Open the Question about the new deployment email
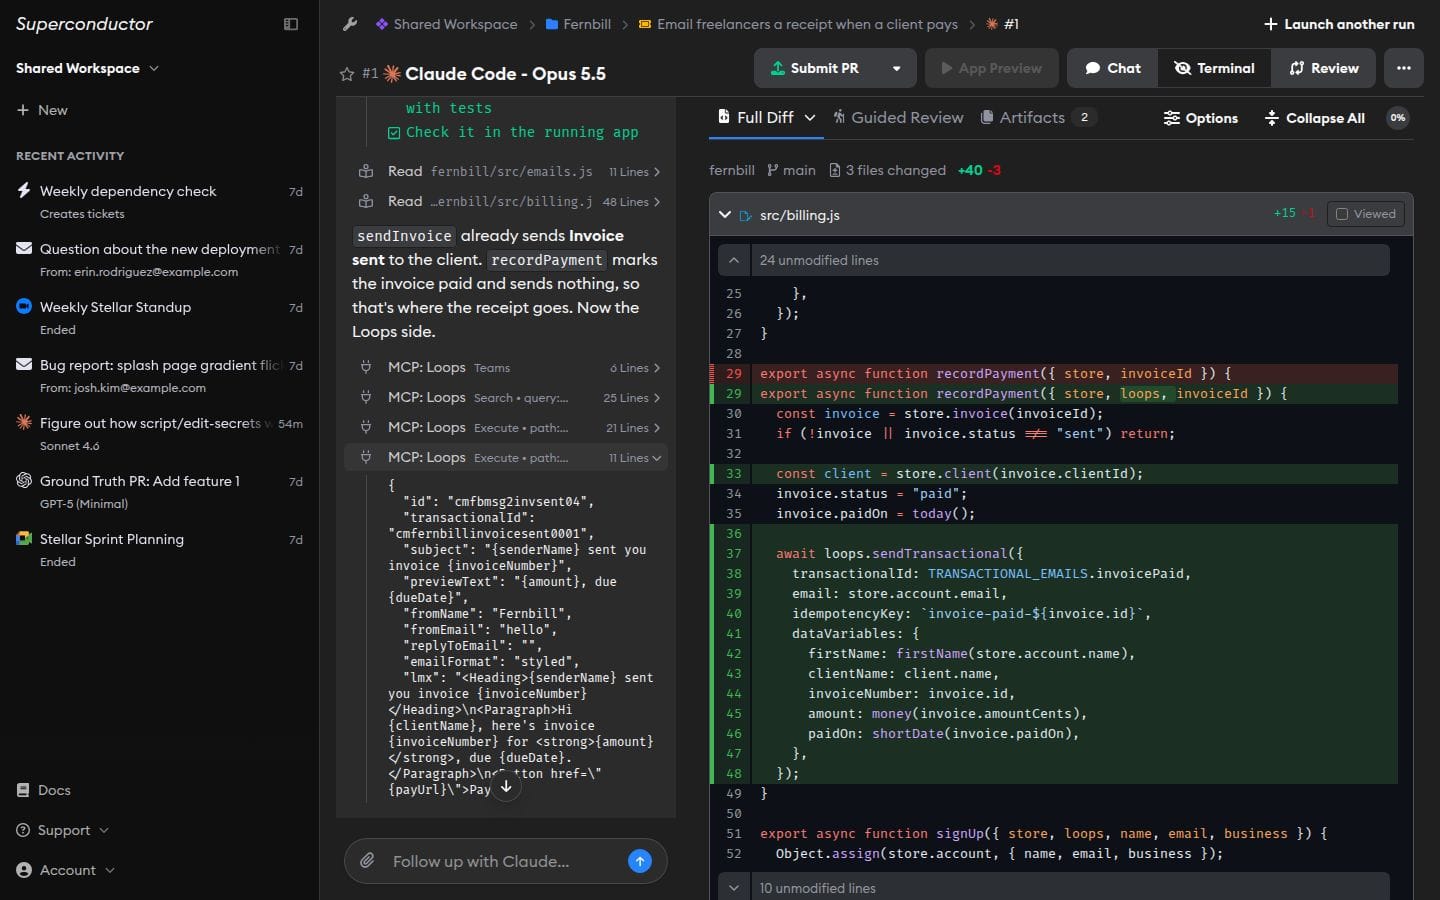Viewport: 1440px width, 900px height. click(x=160, y=259)
